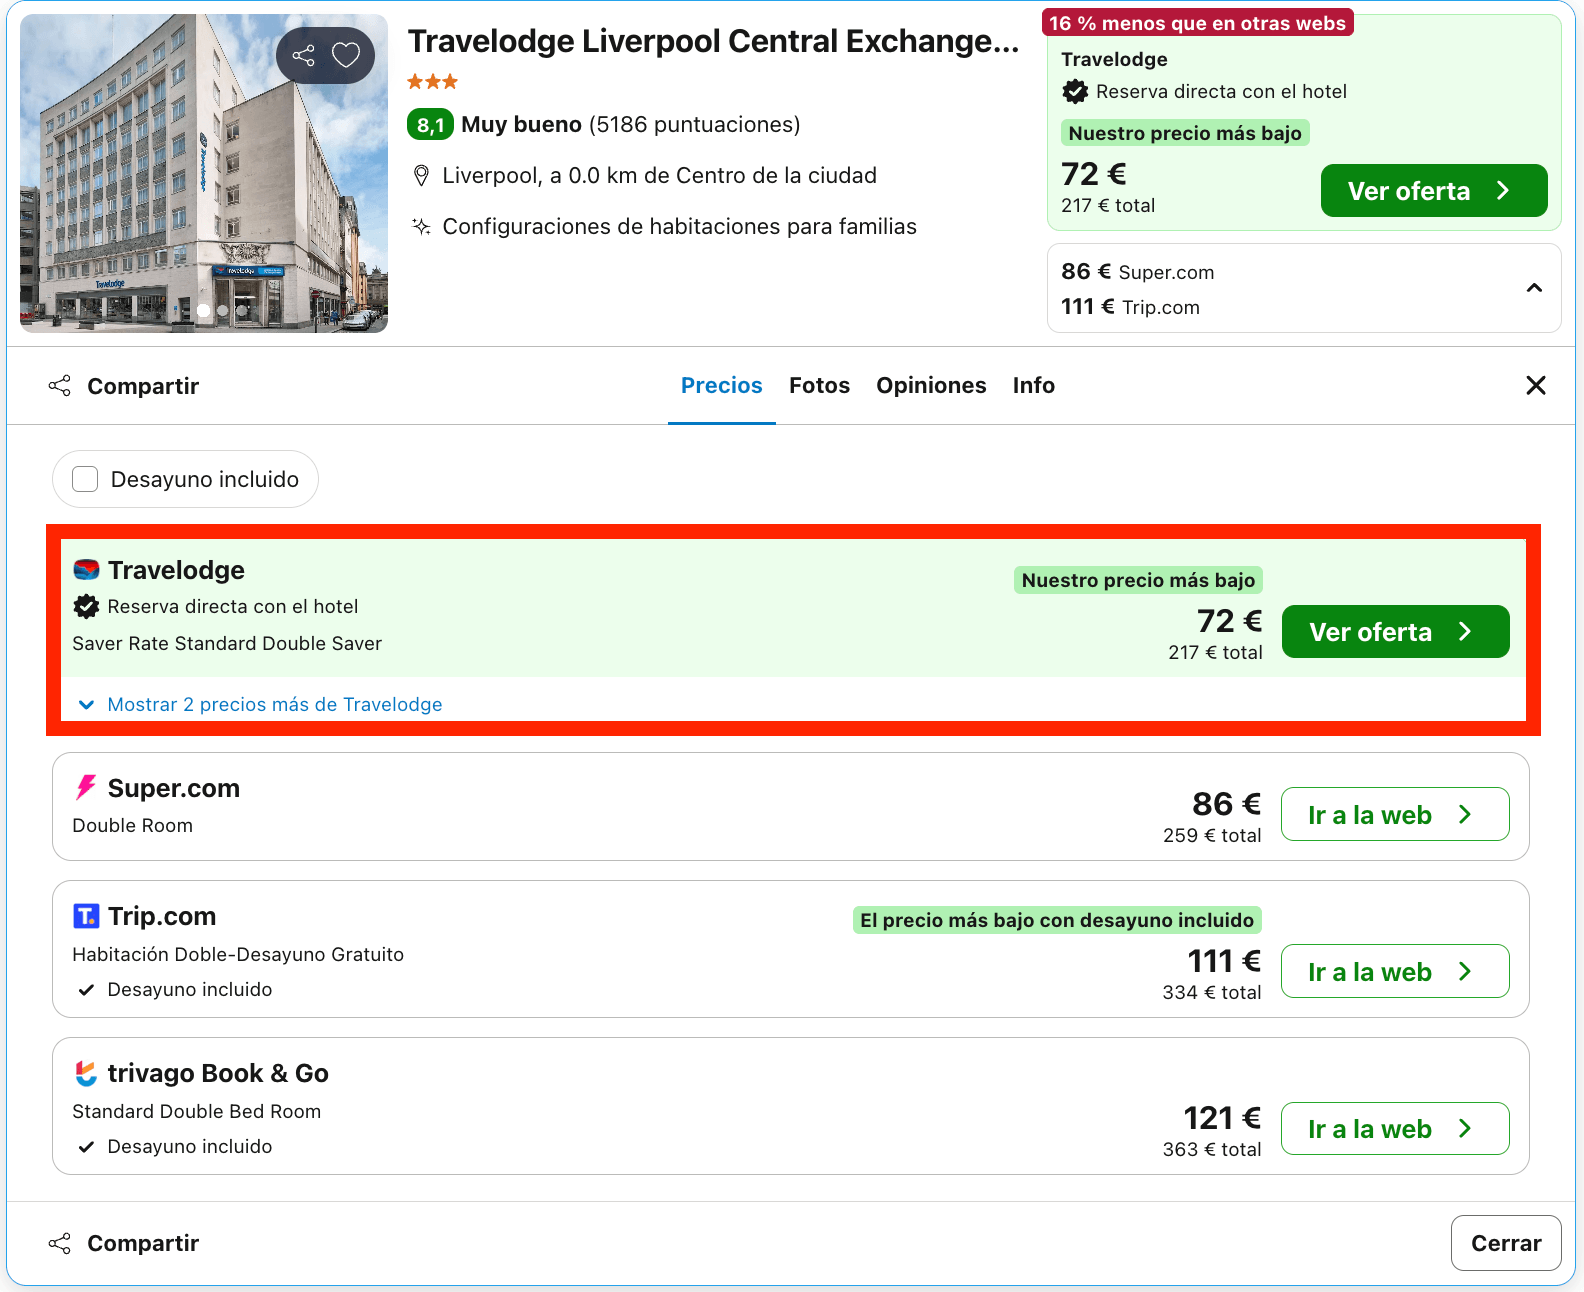Click the hotel title Travelodge Liverpool Central Exchange

coord(714,41)
